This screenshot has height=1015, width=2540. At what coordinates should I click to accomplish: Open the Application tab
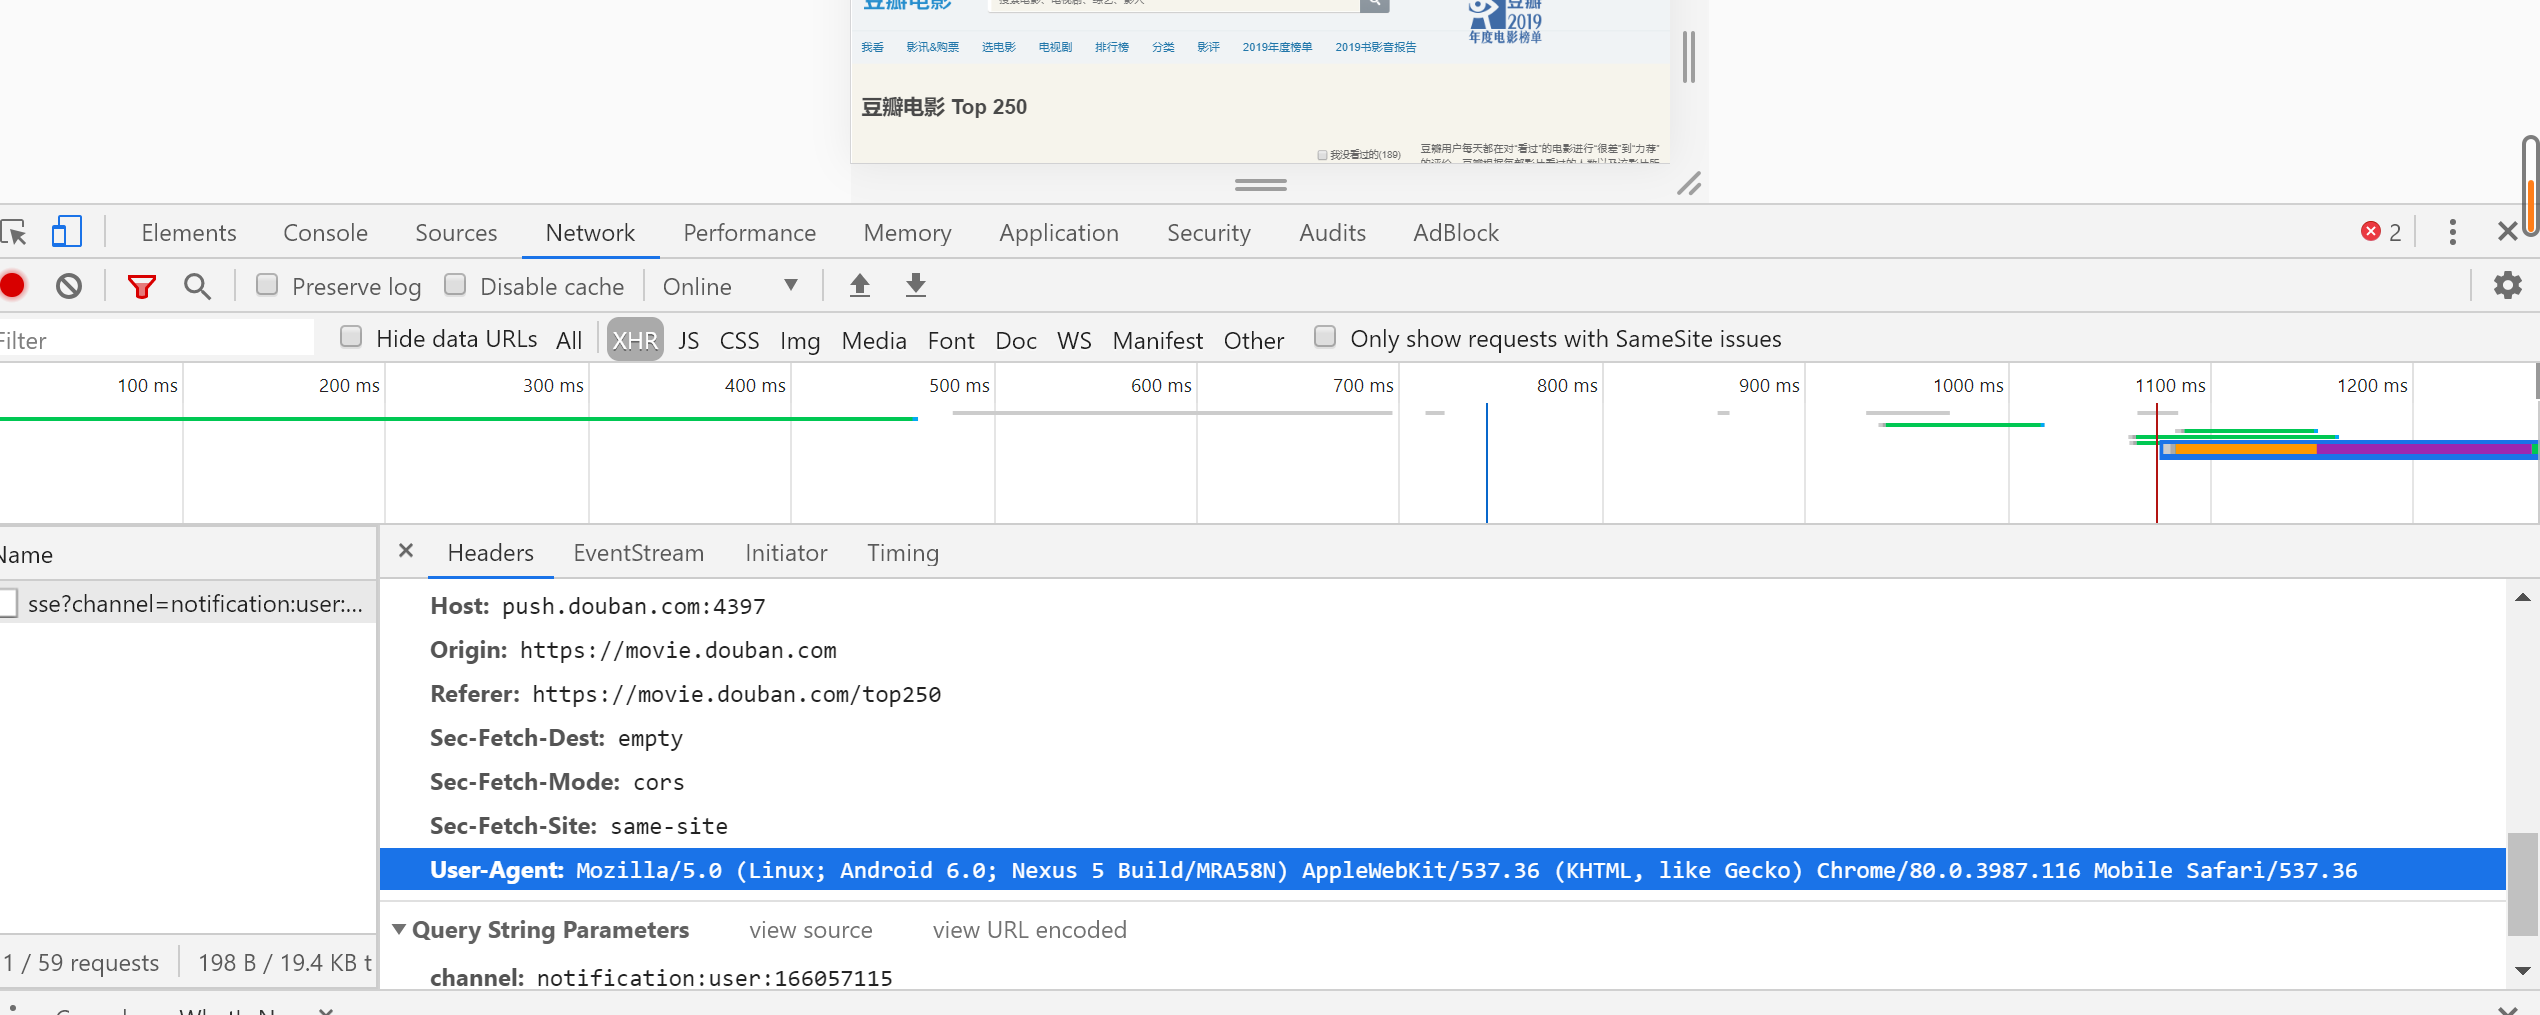click(x=1059, y=233)
